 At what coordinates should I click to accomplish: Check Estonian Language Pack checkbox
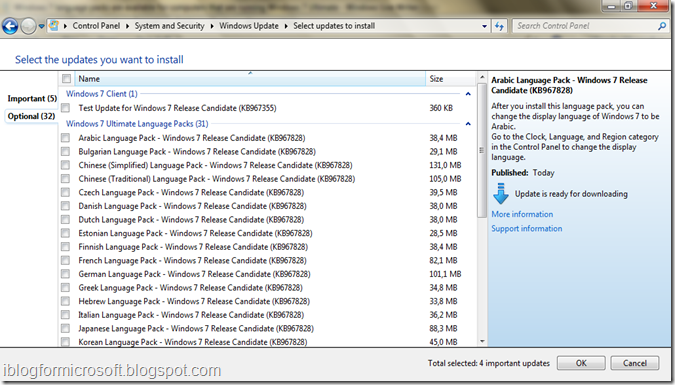(65, 233)
